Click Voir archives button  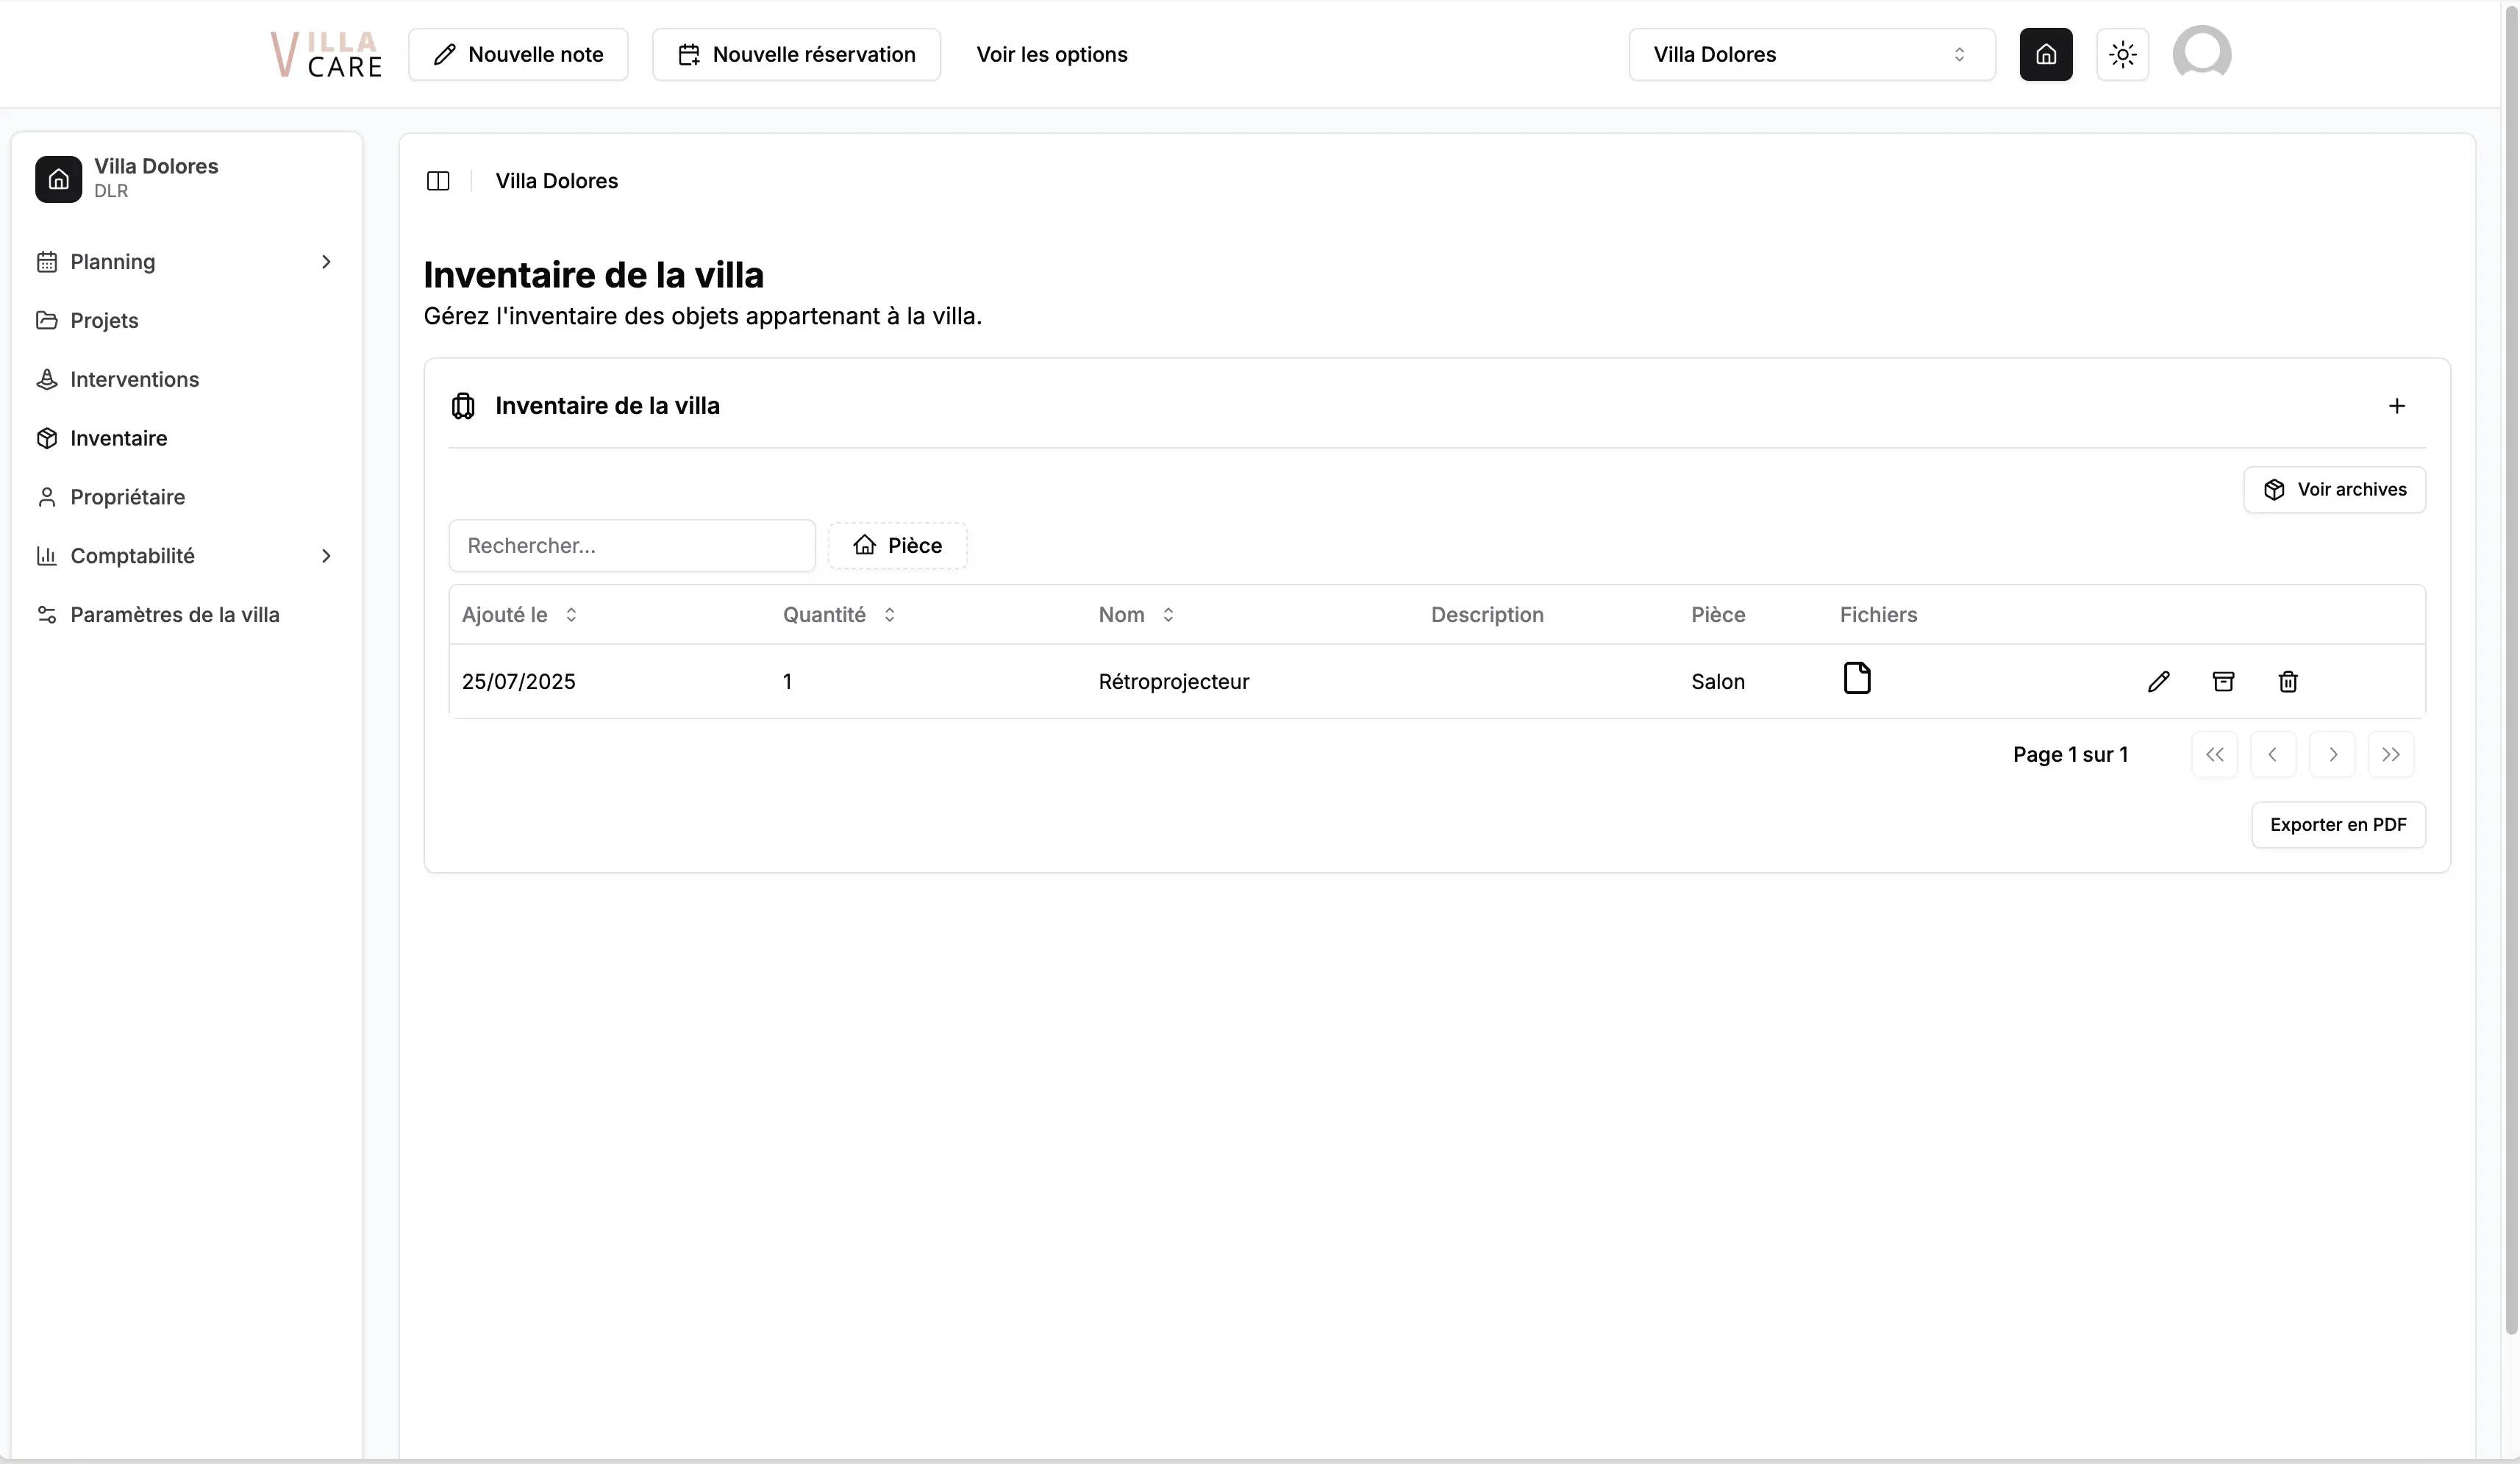coord(2334,489)
